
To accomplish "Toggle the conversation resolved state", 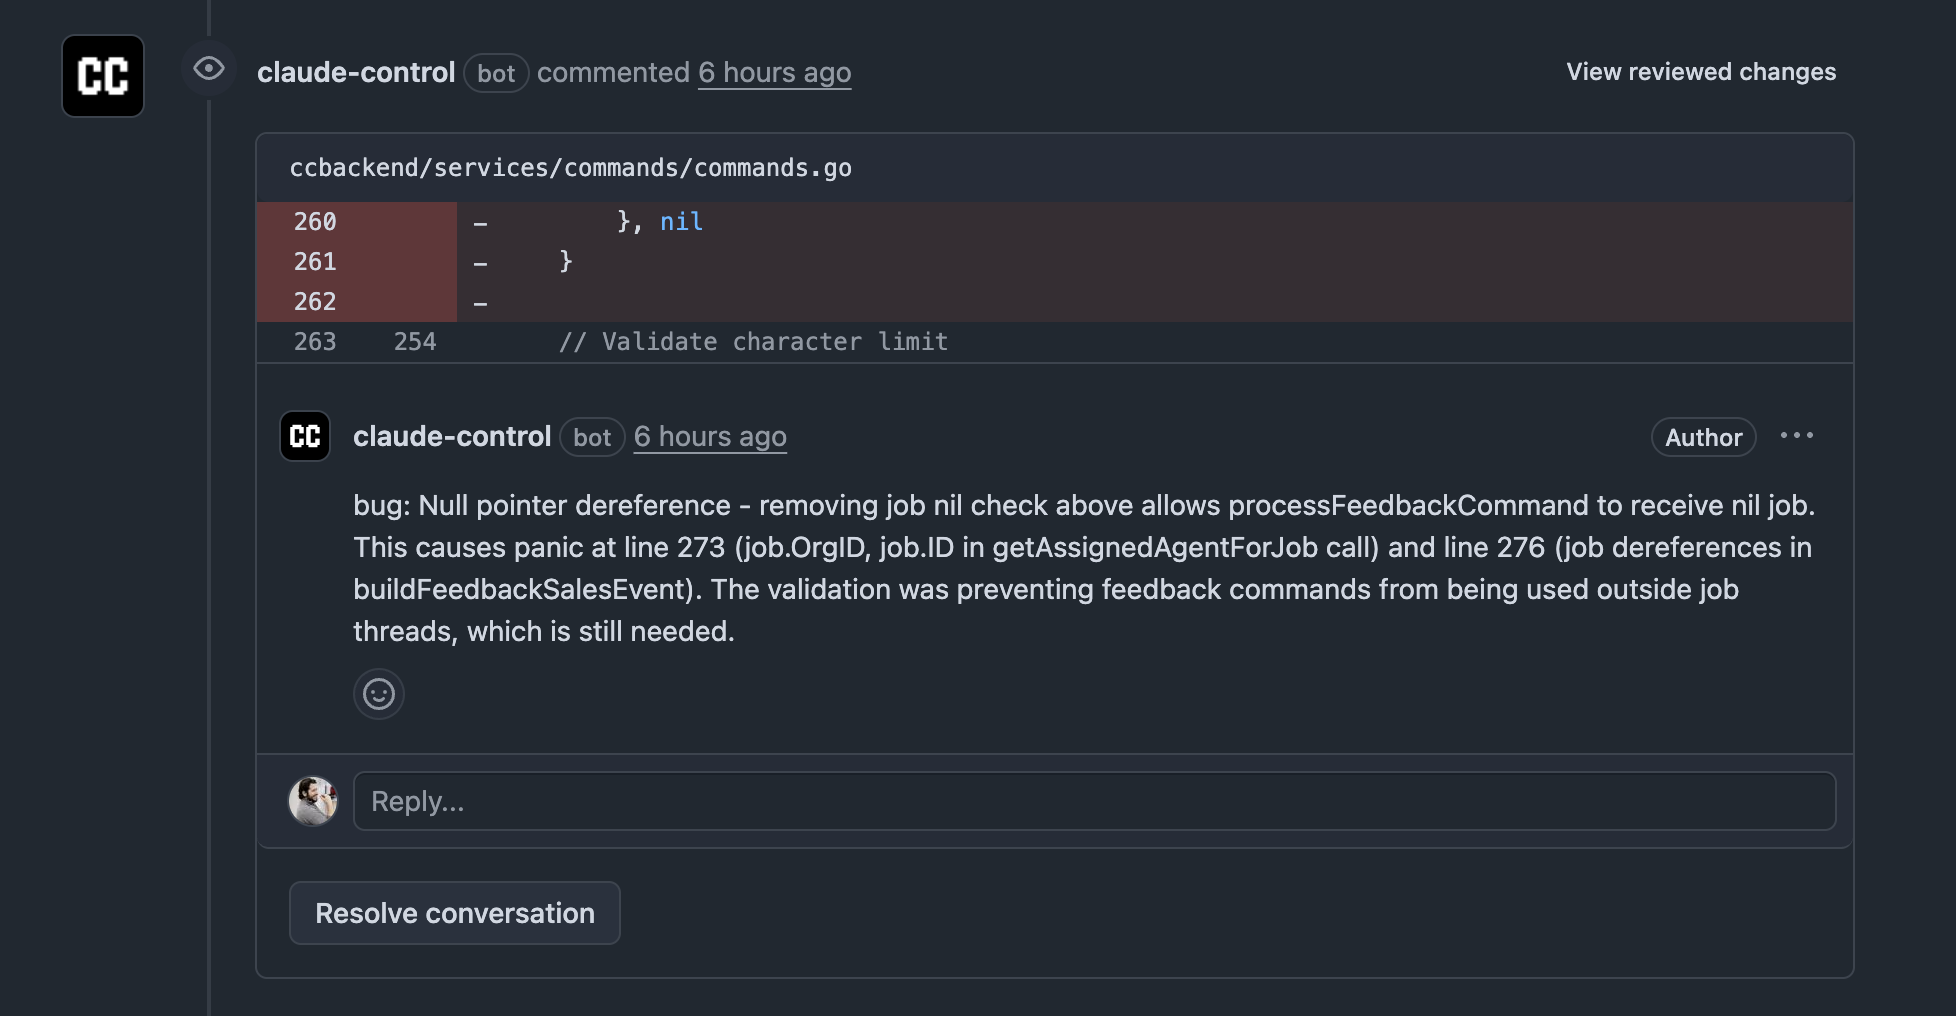I will point(454,912).
